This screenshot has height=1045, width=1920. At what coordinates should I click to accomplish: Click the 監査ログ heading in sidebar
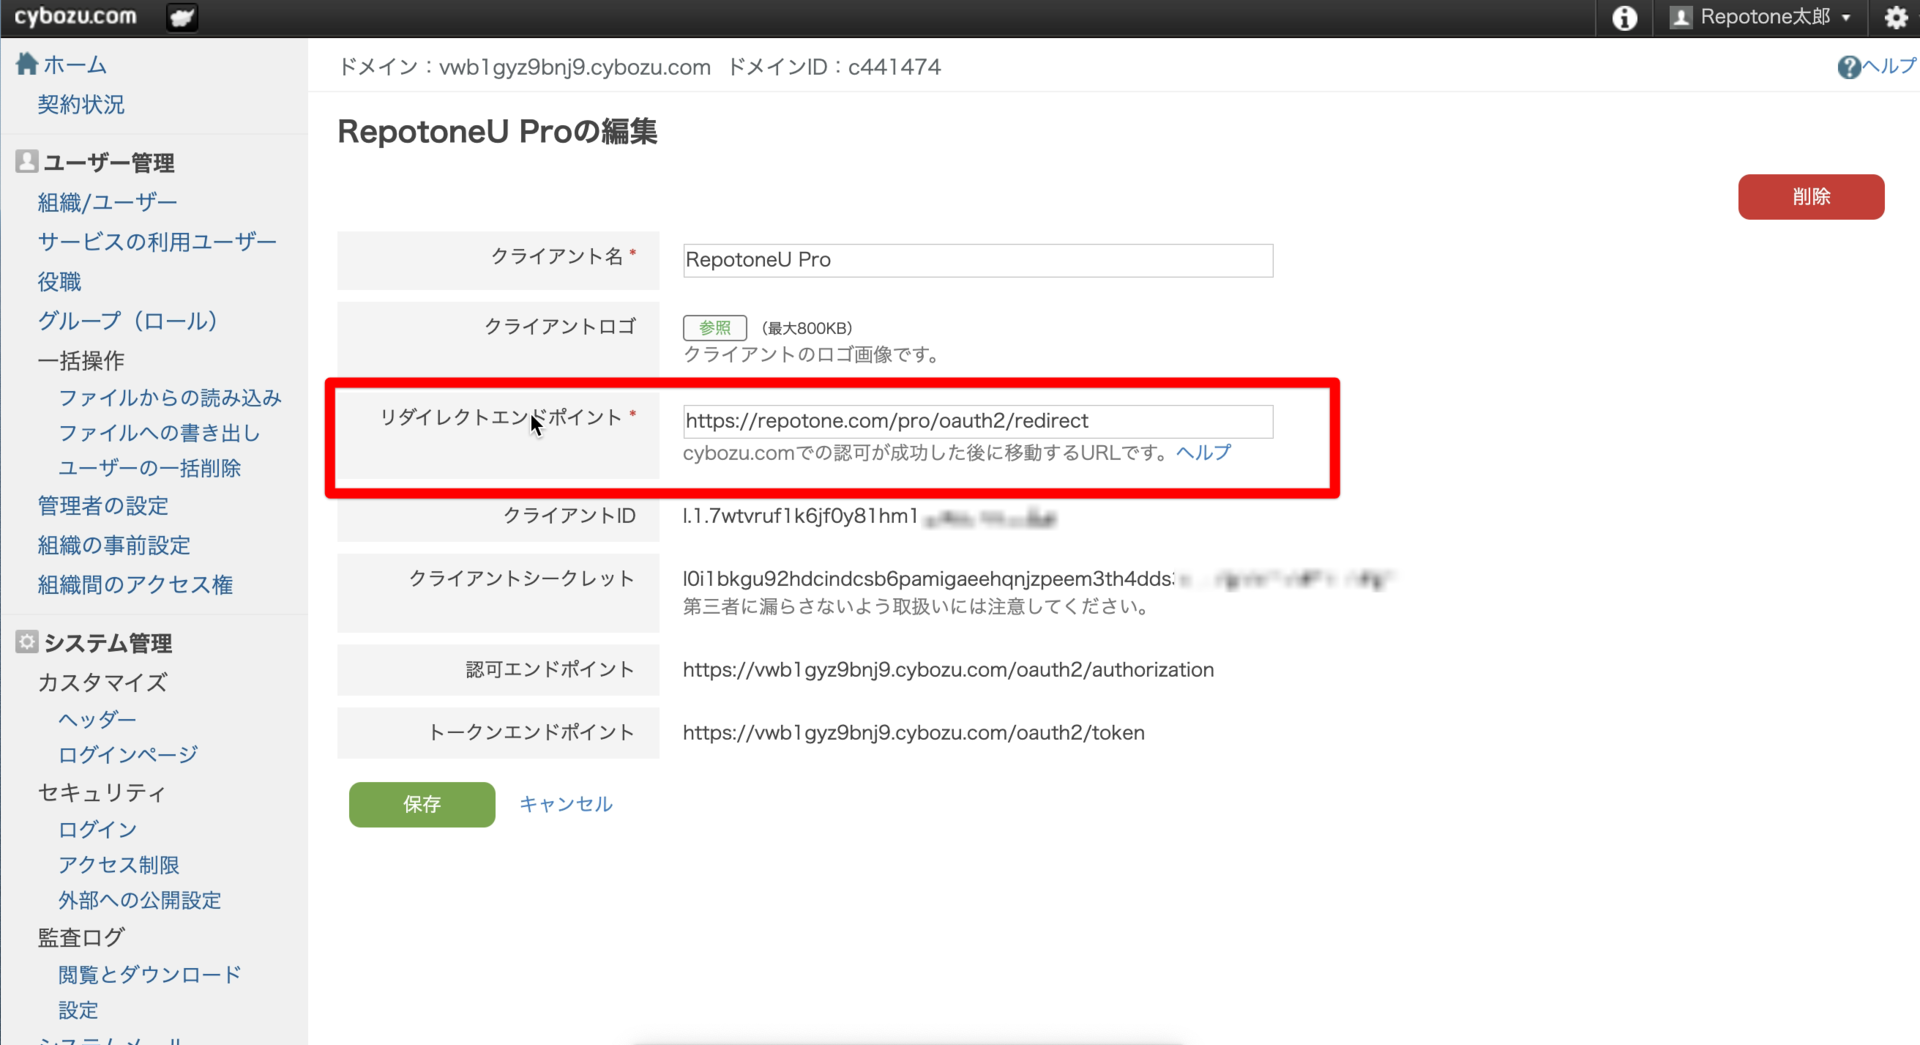[81, 937]
